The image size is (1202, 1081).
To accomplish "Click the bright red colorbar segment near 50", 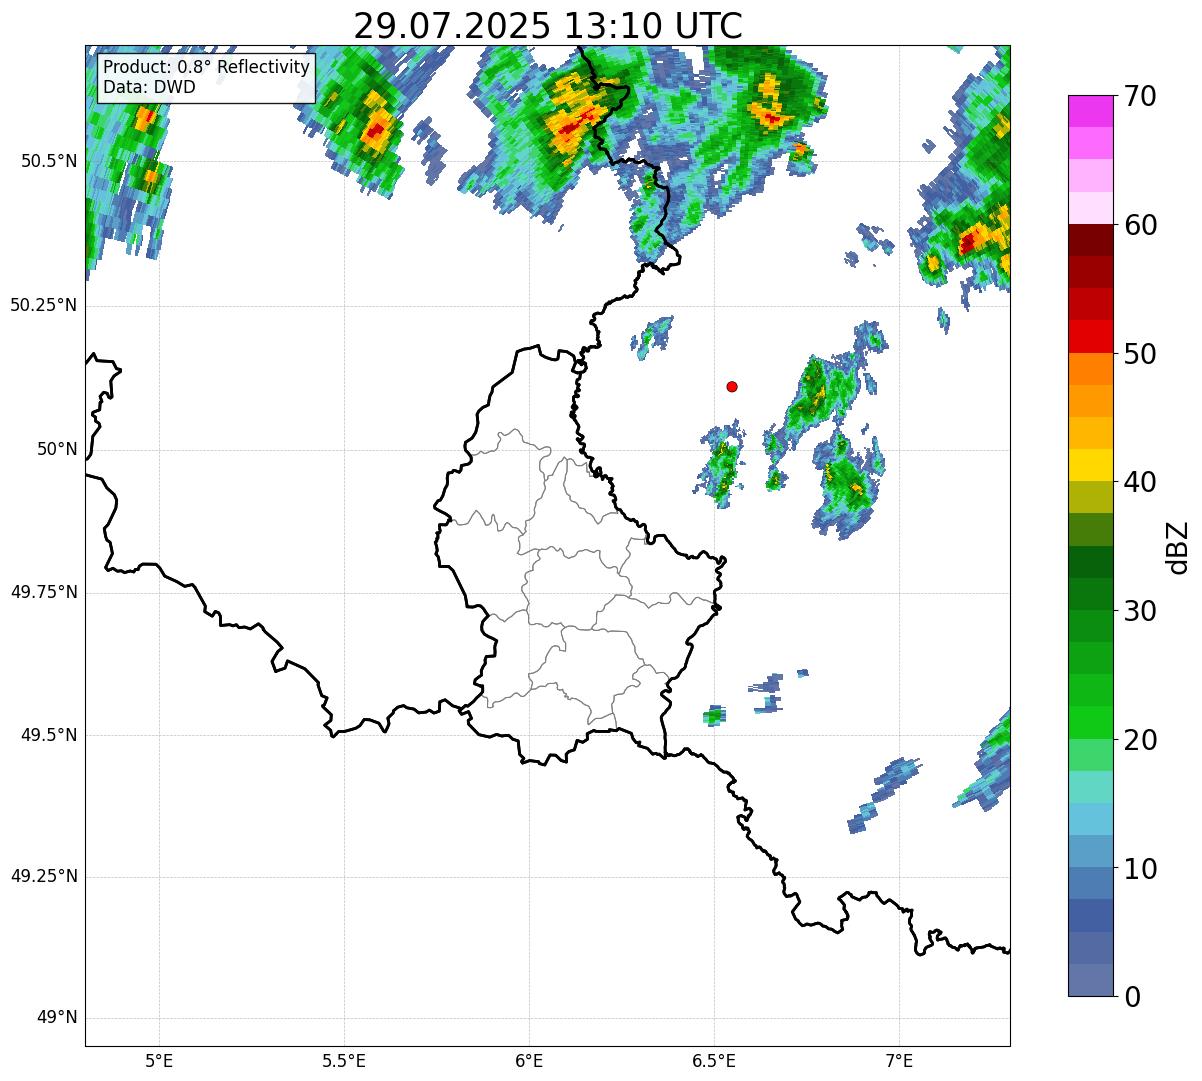I will coord(1090,336).
